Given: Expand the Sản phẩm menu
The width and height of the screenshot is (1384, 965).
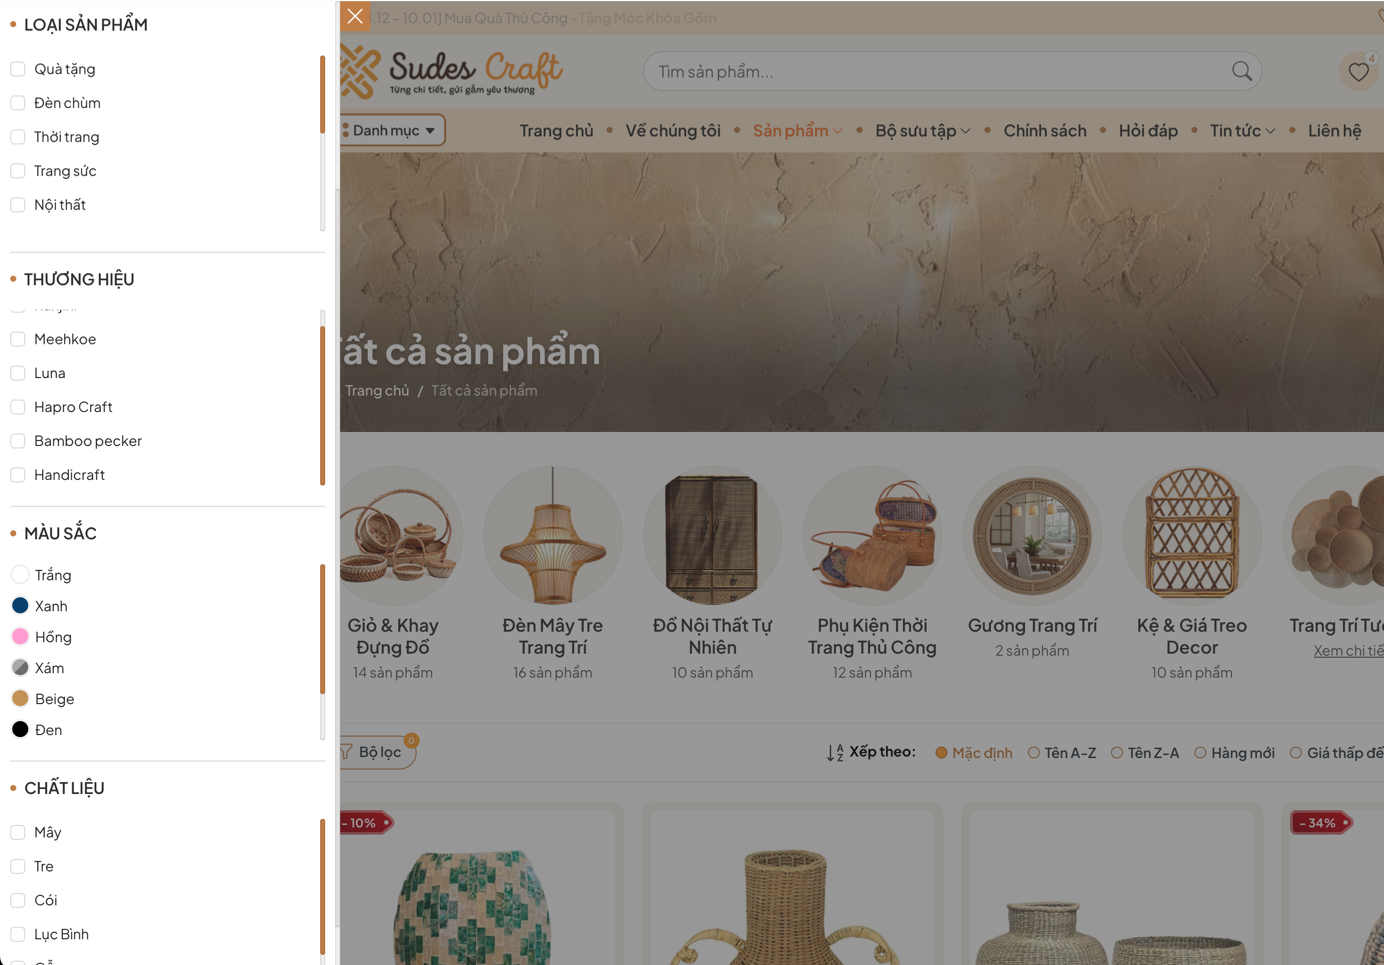Looking at the screenshot, I should pos(797,130).
